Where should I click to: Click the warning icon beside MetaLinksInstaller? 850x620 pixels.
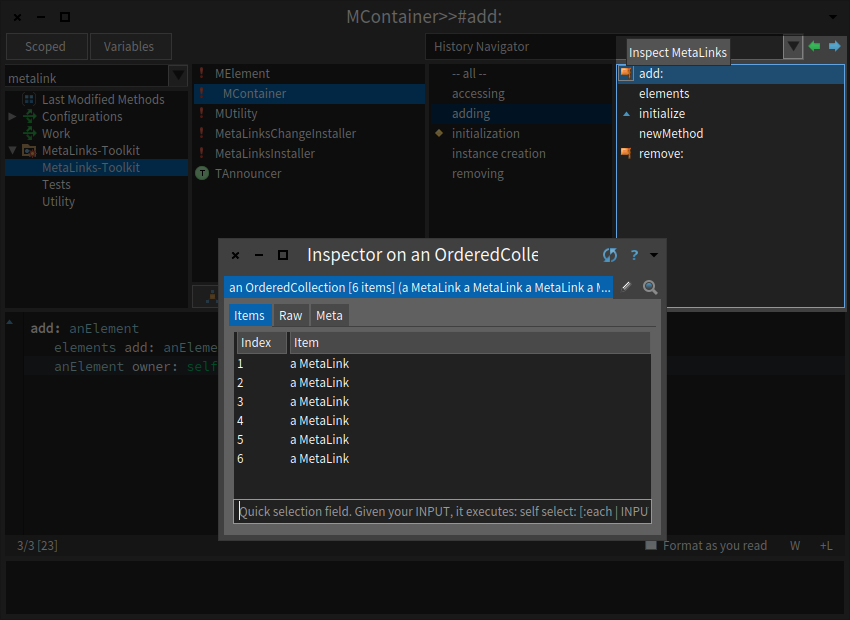tap(202, 153)
